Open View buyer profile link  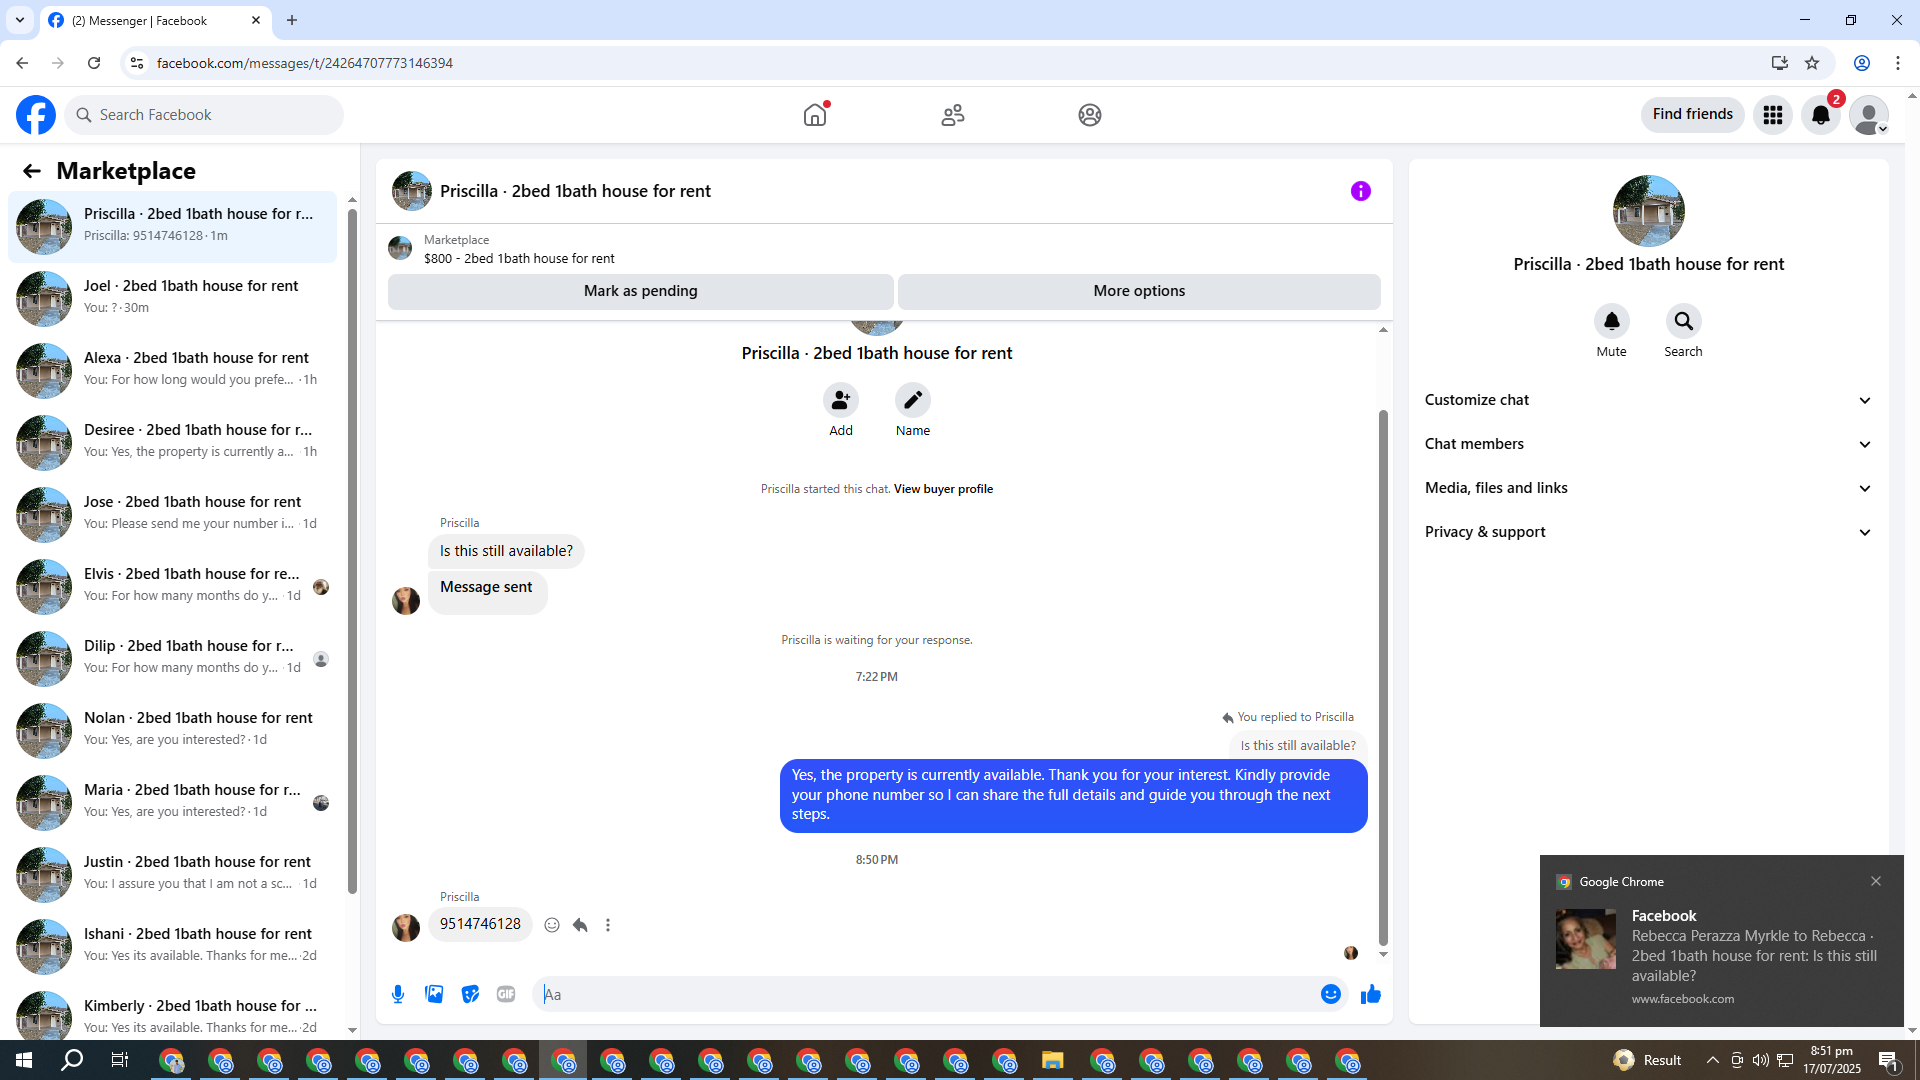943,489
